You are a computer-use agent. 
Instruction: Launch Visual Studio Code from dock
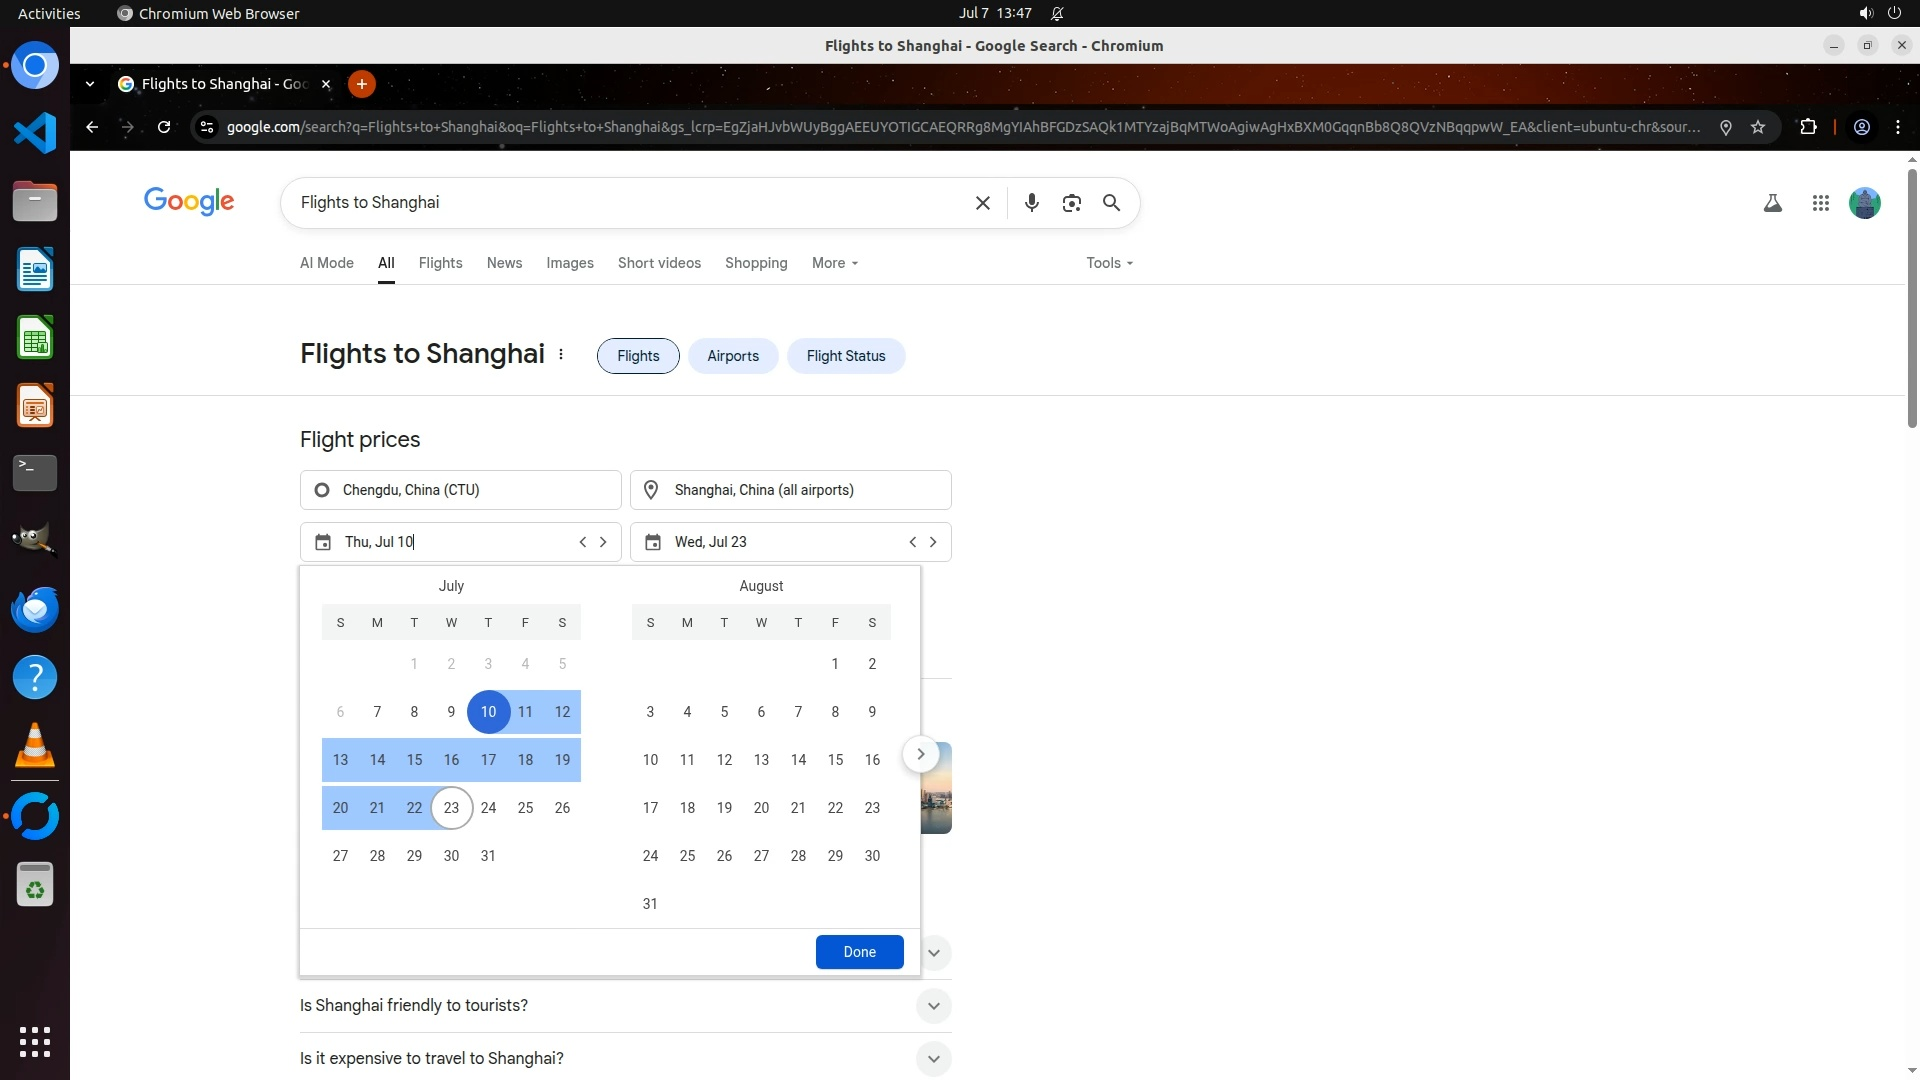point(35,133)
